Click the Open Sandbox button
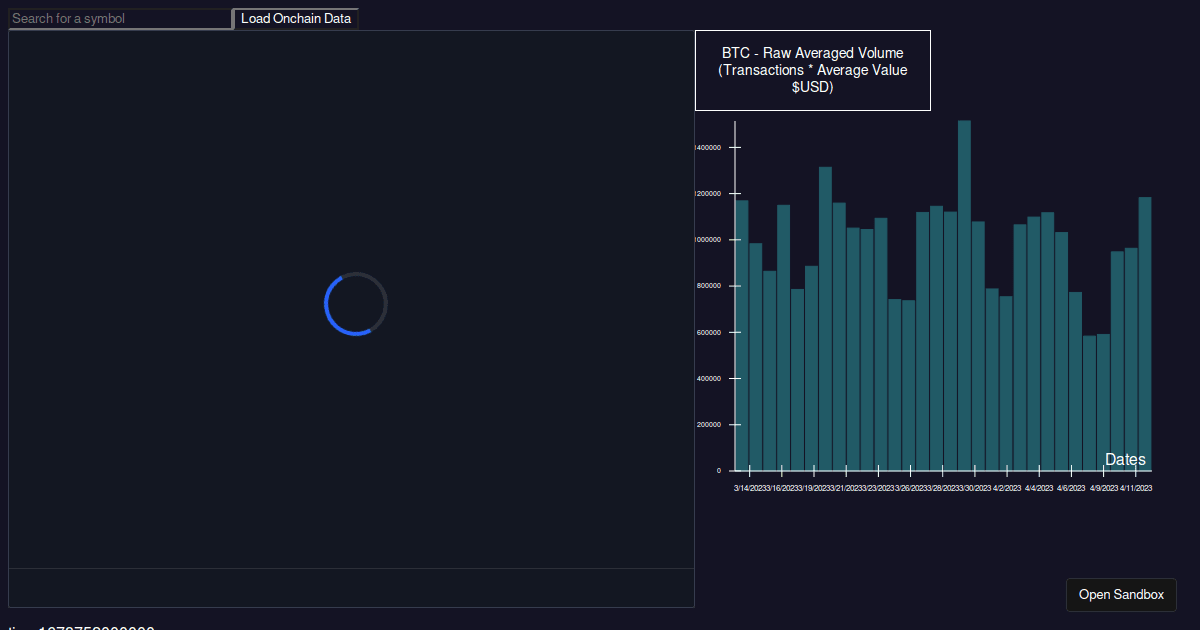The width and height of the screenshot is (1200, 630). point(1121,595)
